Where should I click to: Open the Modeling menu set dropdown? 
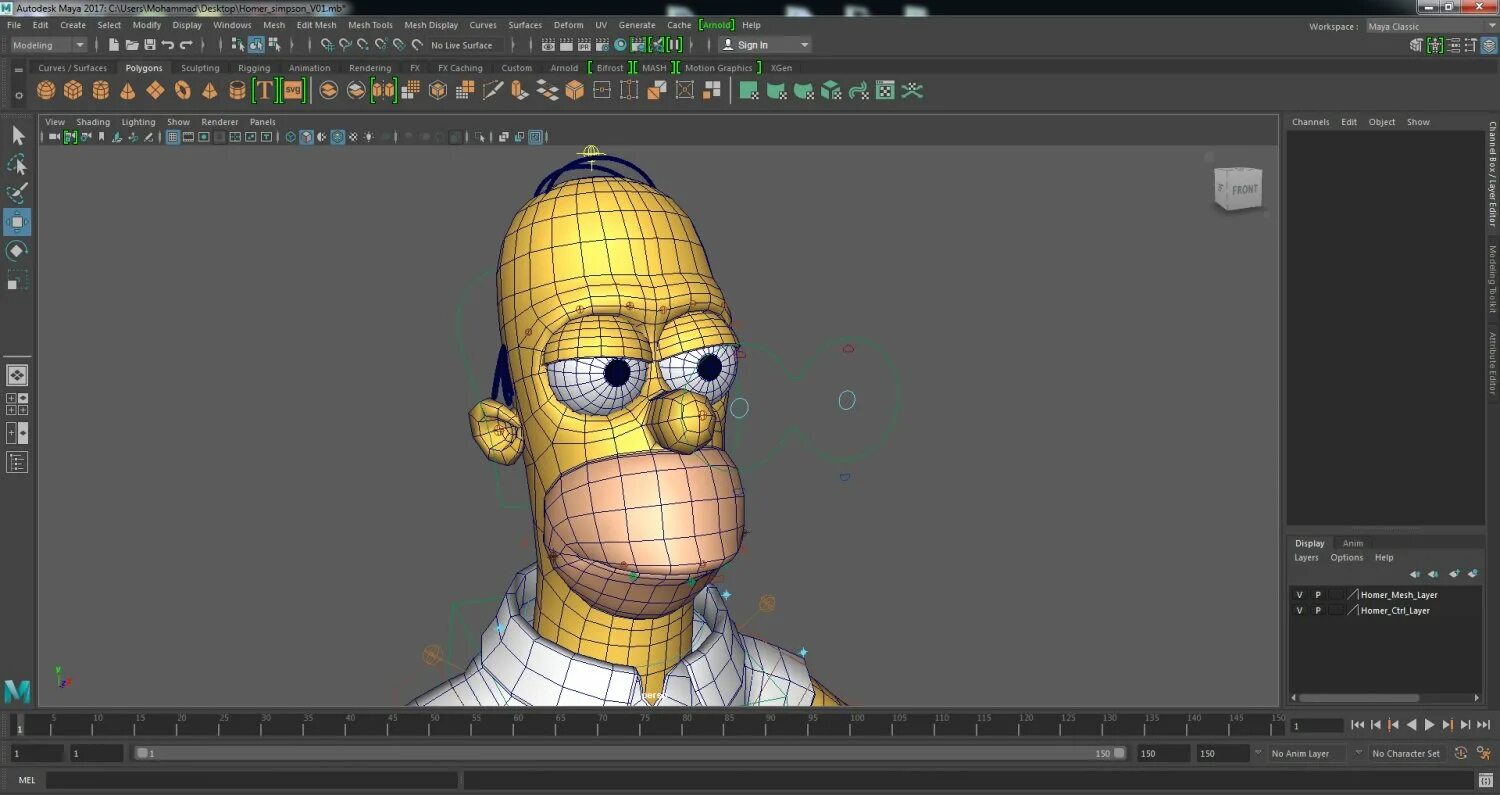48,45
